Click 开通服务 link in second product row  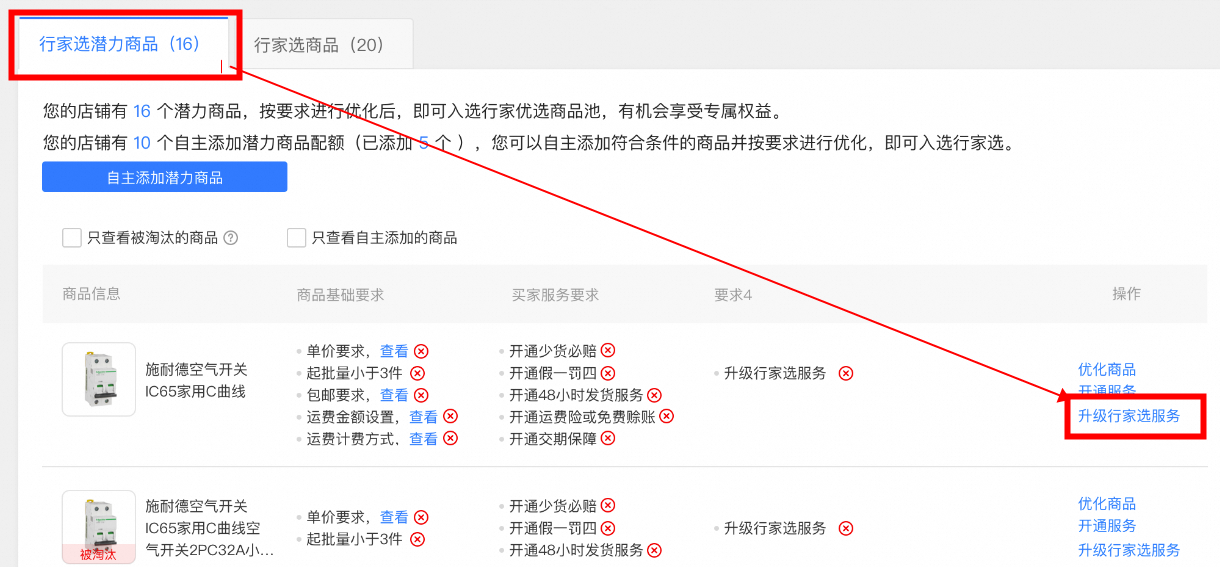(x=1107, y=526)
